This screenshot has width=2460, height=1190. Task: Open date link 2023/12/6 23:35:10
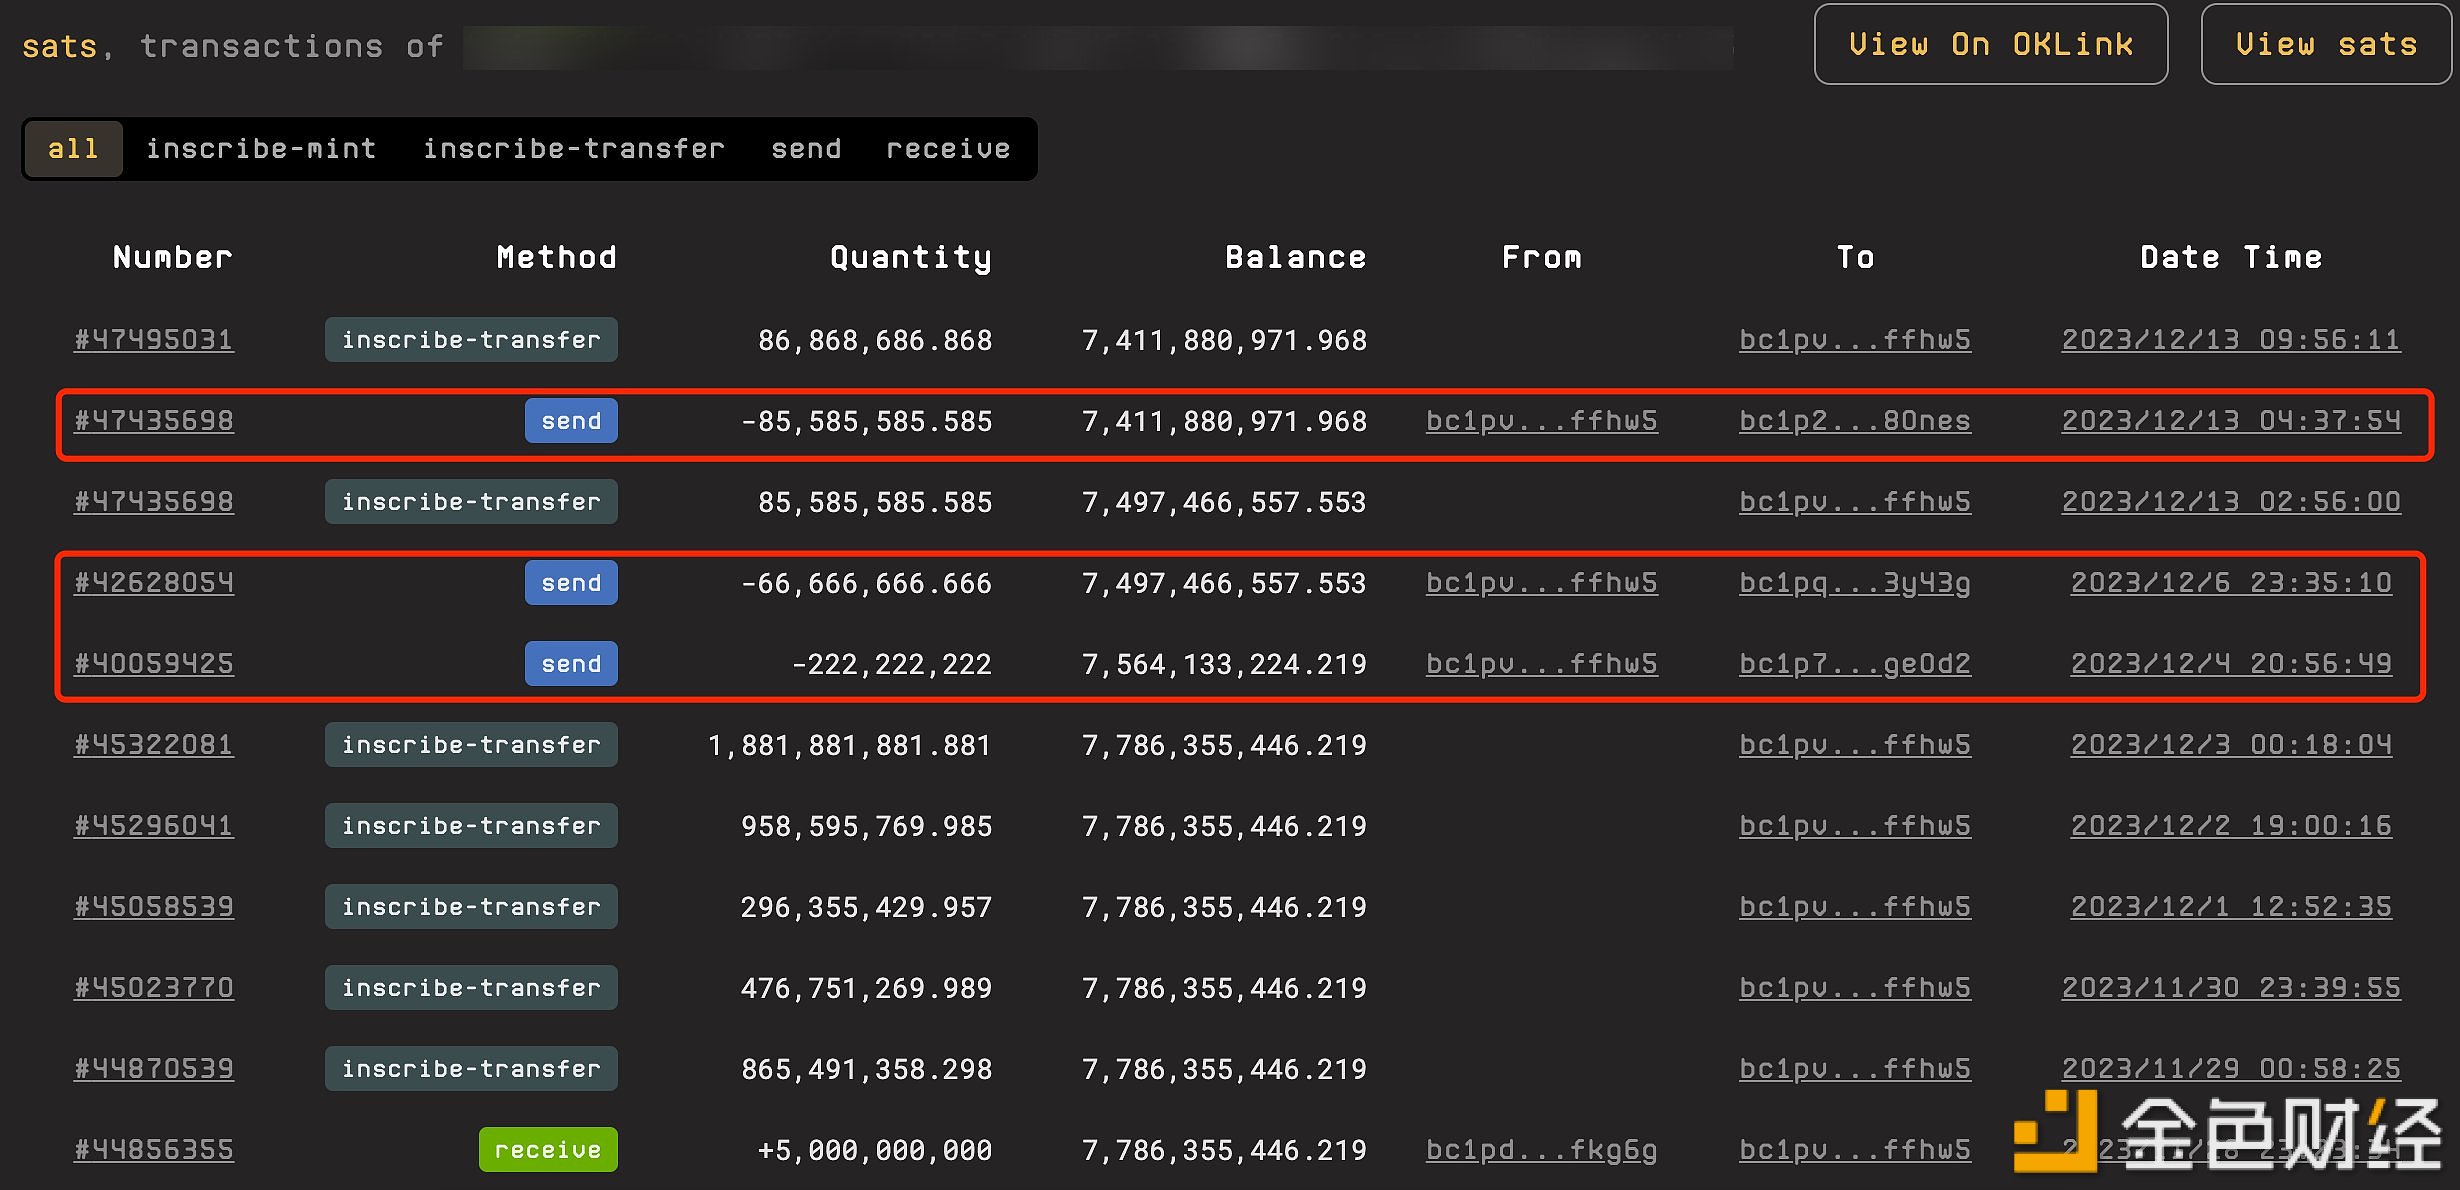coord(2231,583)
